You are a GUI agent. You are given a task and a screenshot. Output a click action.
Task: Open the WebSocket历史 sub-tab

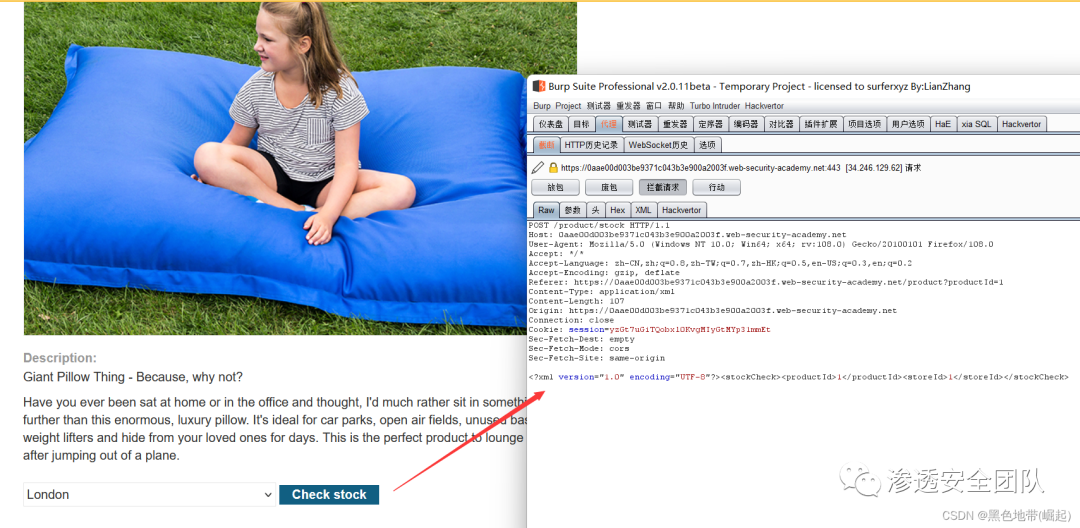click(658, 145)
